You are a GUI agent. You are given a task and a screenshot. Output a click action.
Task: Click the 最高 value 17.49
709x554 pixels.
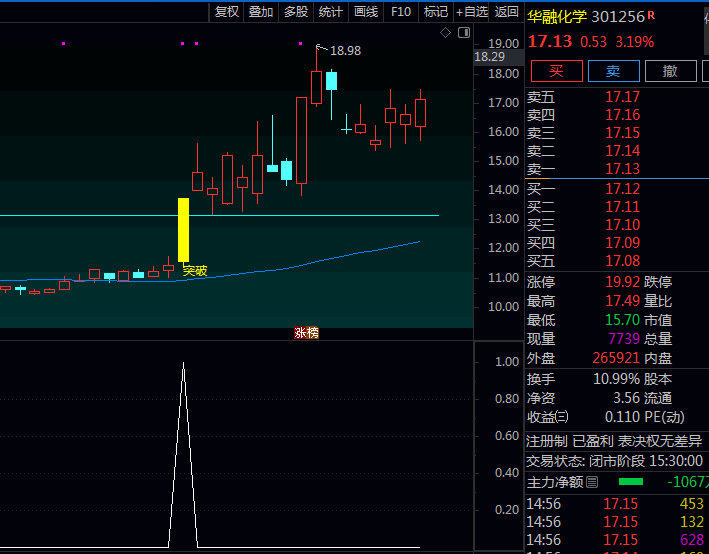point(623,301)
